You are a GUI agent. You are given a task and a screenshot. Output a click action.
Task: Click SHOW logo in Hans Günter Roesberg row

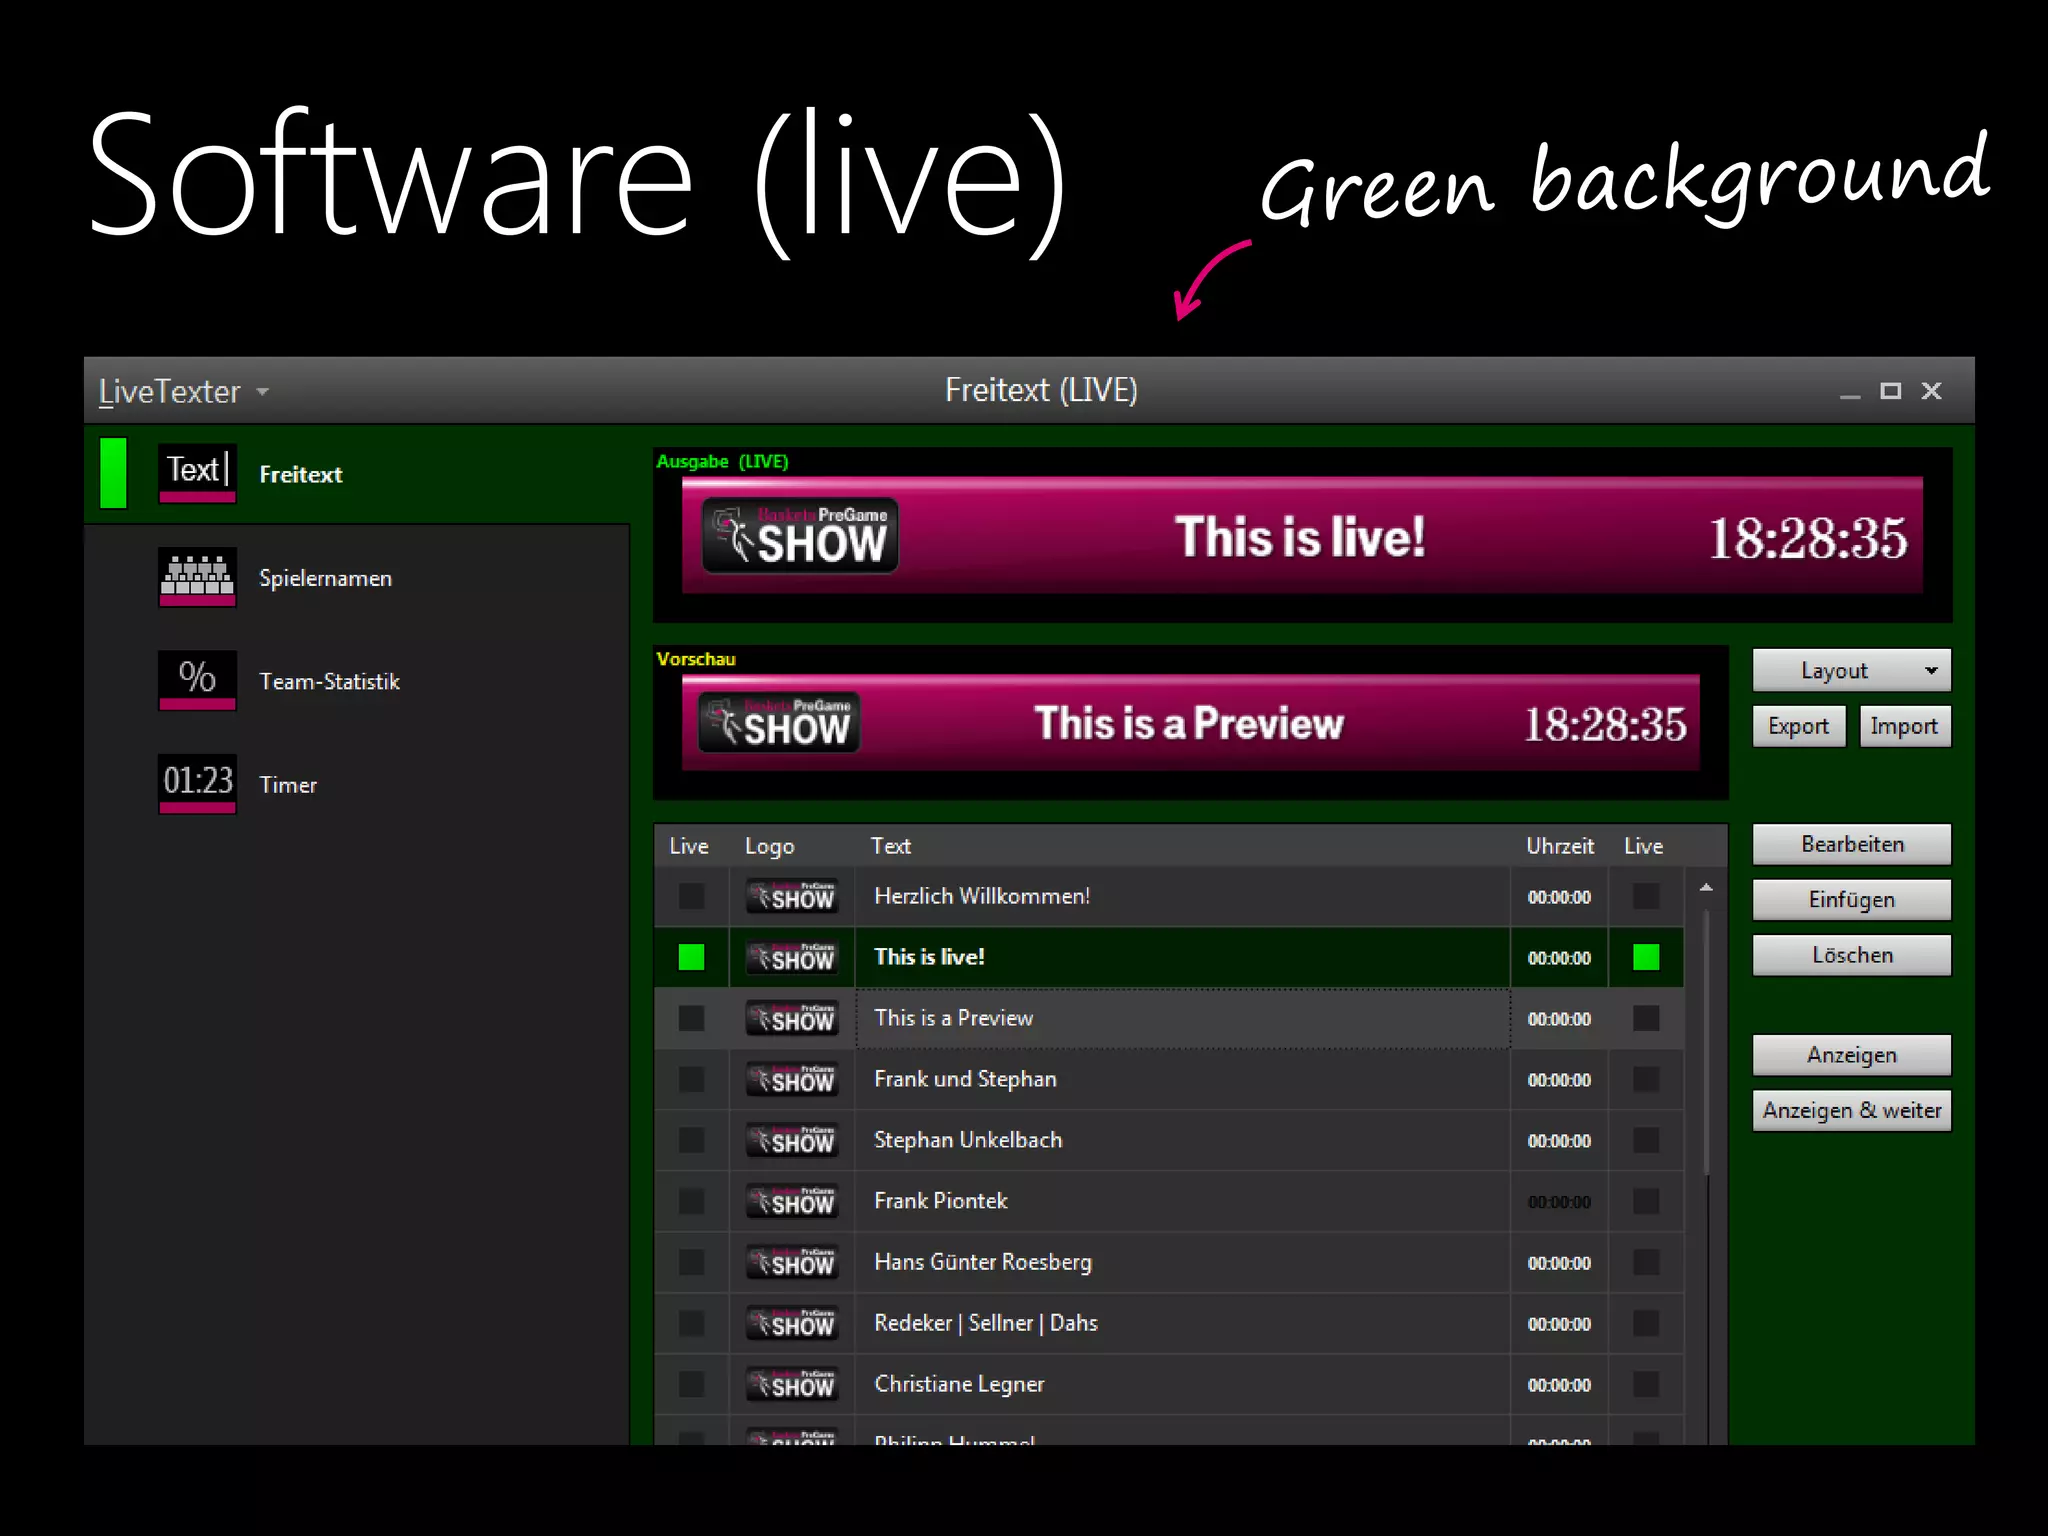792,1262
